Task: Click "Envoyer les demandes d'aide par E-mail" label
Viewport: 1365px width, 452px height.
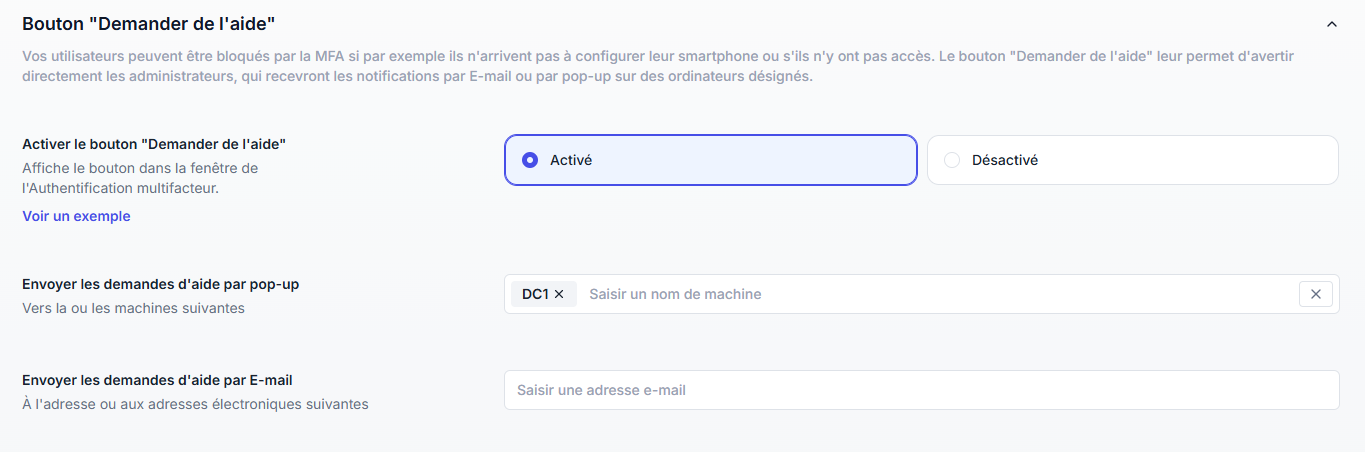Action: pyautogui.click(x=157, y=380)
